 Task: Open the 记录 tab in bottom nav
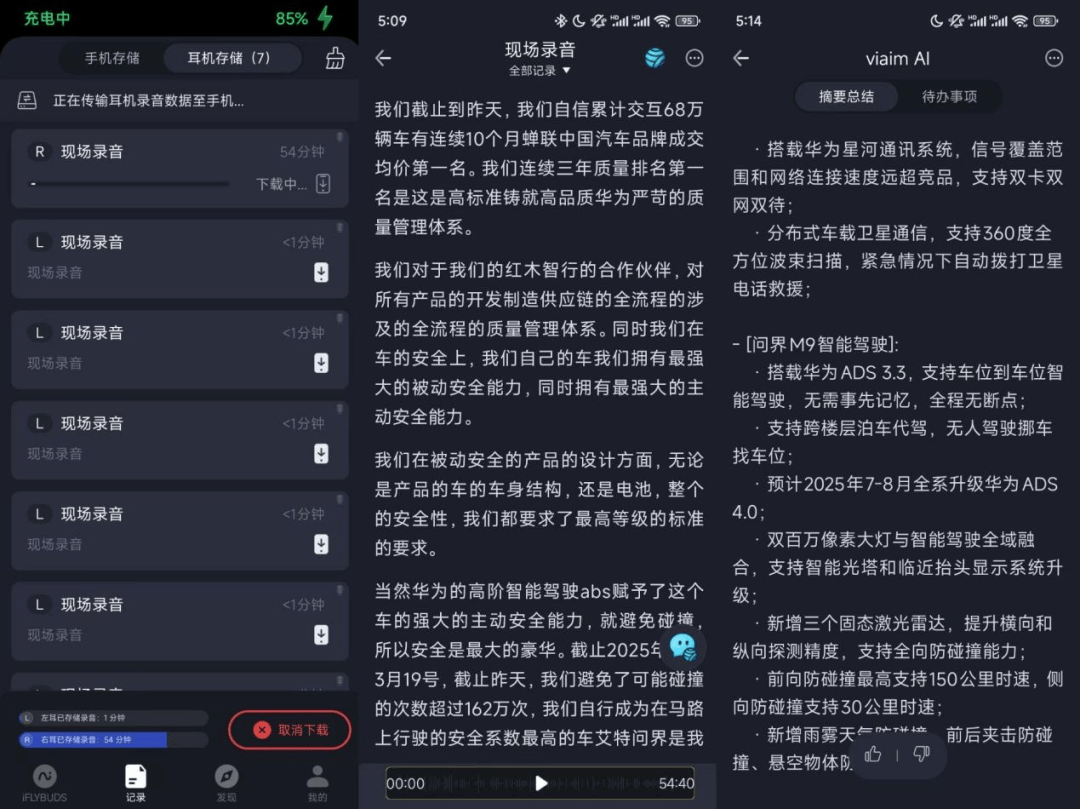tap(136, 783)
